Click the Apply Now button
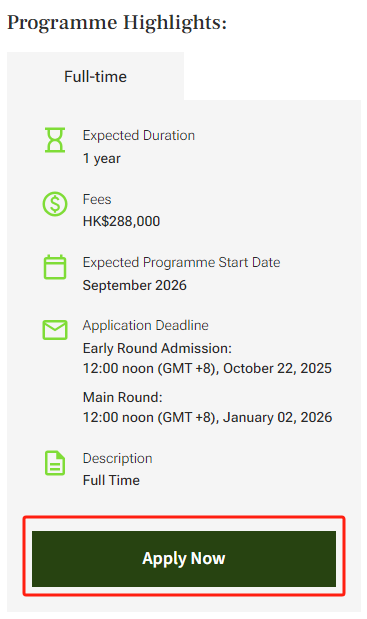The width and height of the screenshot is (367, 619). click(184, 559)
